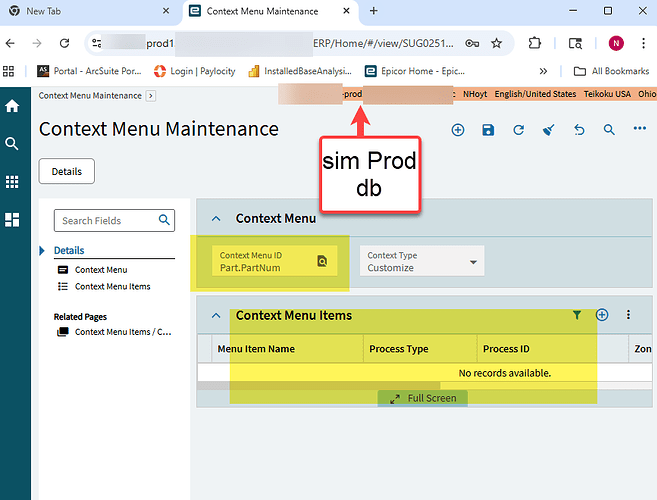657x500 pixels.
Task: Close the New Tab browser tab
Action: pyautogui.click(x=166, y=11)
